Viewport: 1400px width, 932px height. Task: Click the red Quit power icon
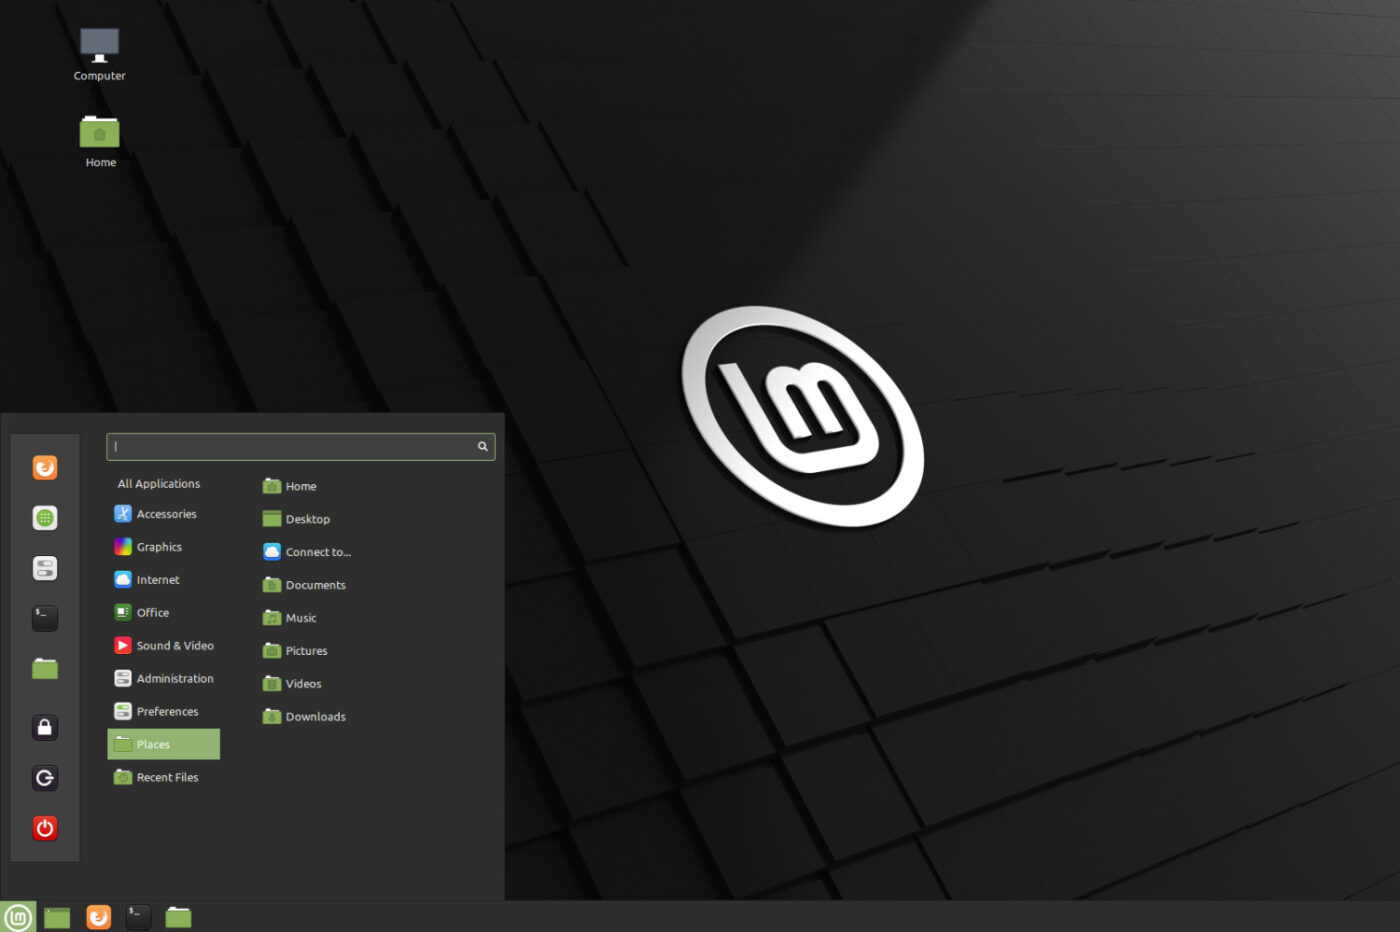45,828
